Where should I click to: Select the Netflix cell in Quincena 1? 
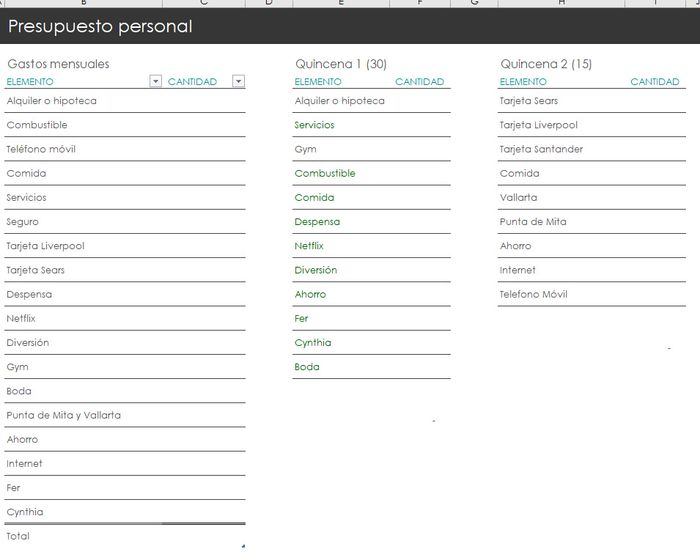click(309, 246)
